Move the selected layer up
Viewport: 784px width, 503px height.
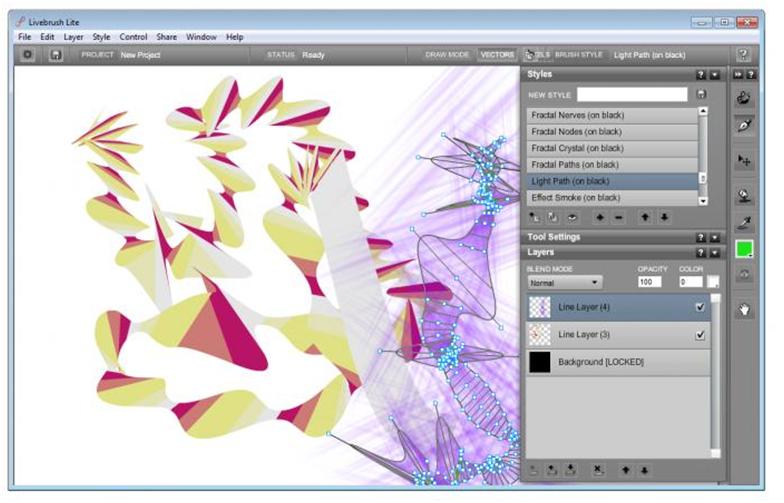coord(626,470)
